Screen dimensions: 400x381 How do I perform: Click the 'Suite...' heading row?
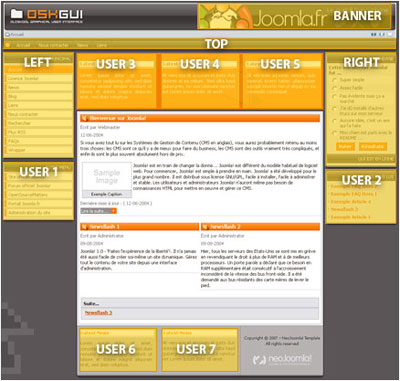point(200,304)
